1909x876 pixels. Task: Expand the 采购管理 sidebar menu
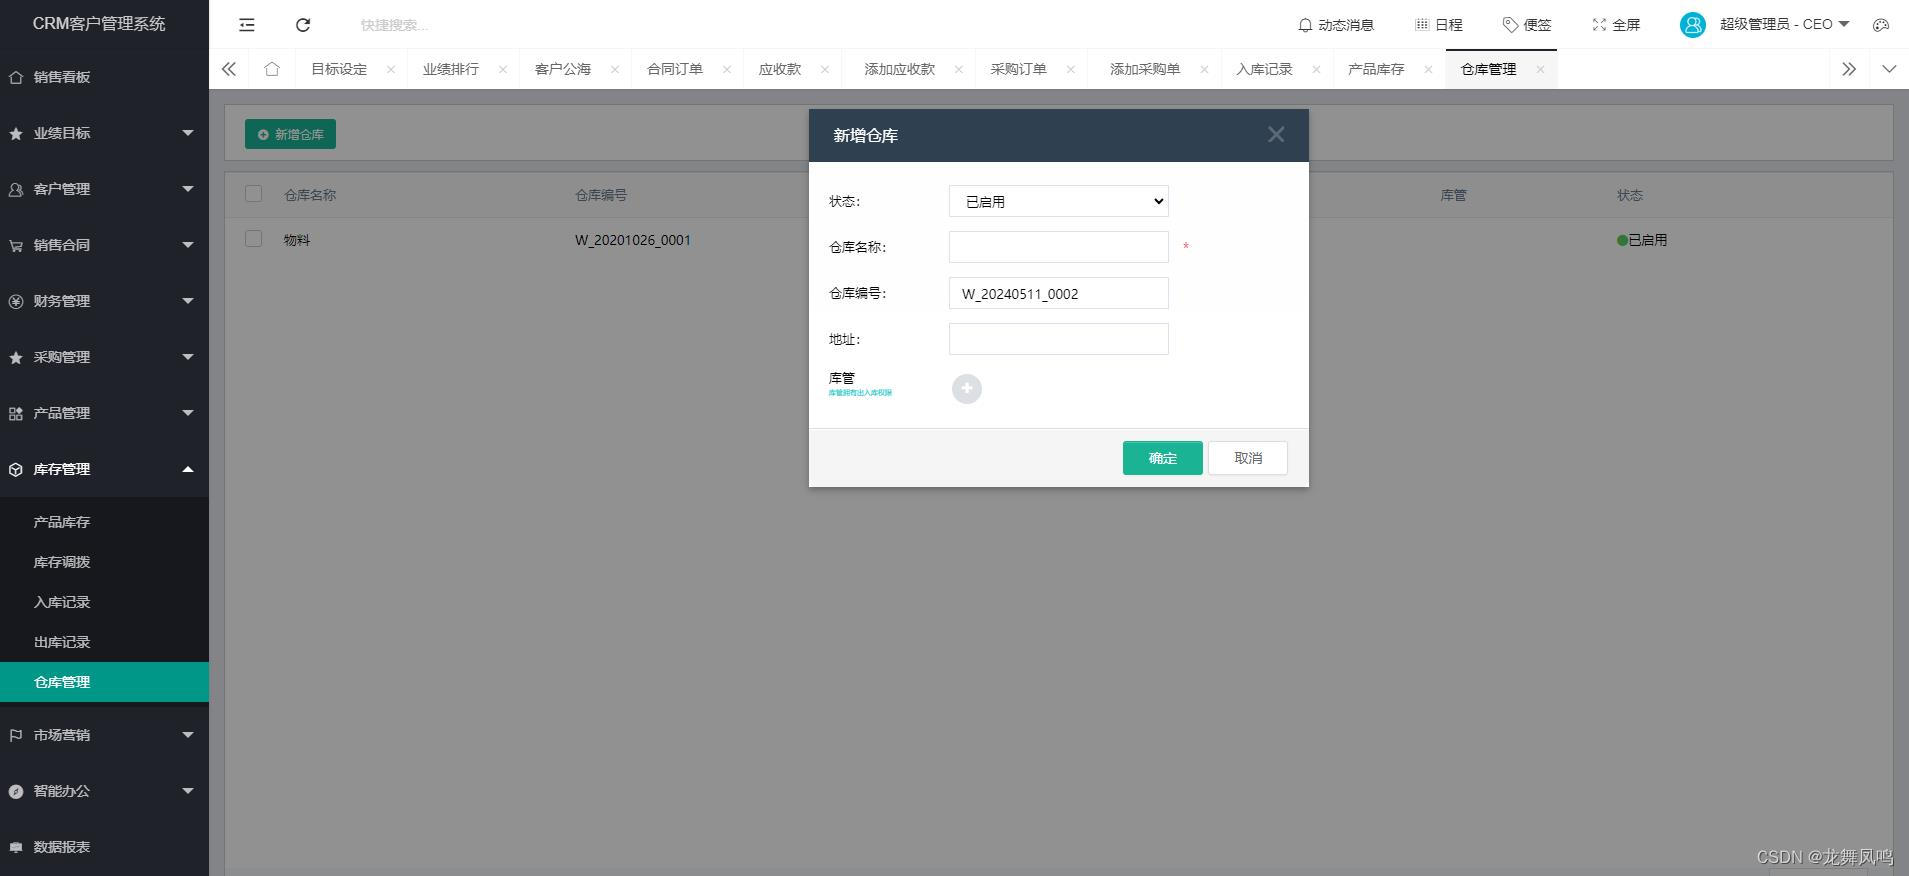pos(104,357)
